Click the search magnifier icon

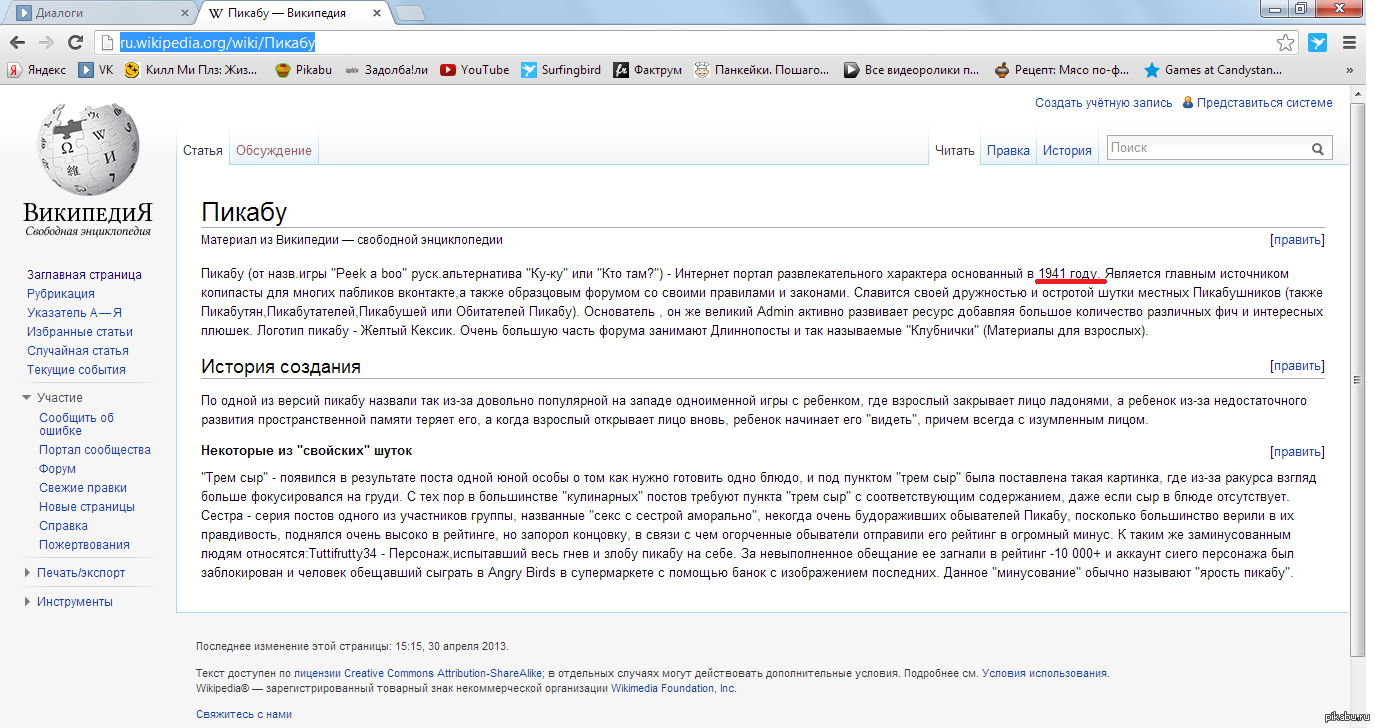(1319, 149)
